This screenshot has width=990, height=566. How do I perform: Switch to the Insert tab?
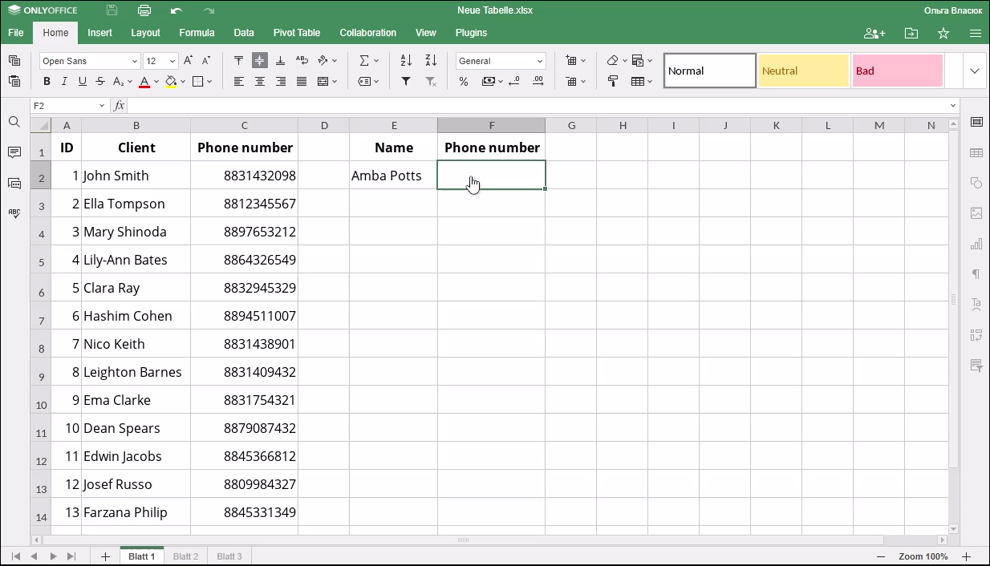[x=100, y=33]
